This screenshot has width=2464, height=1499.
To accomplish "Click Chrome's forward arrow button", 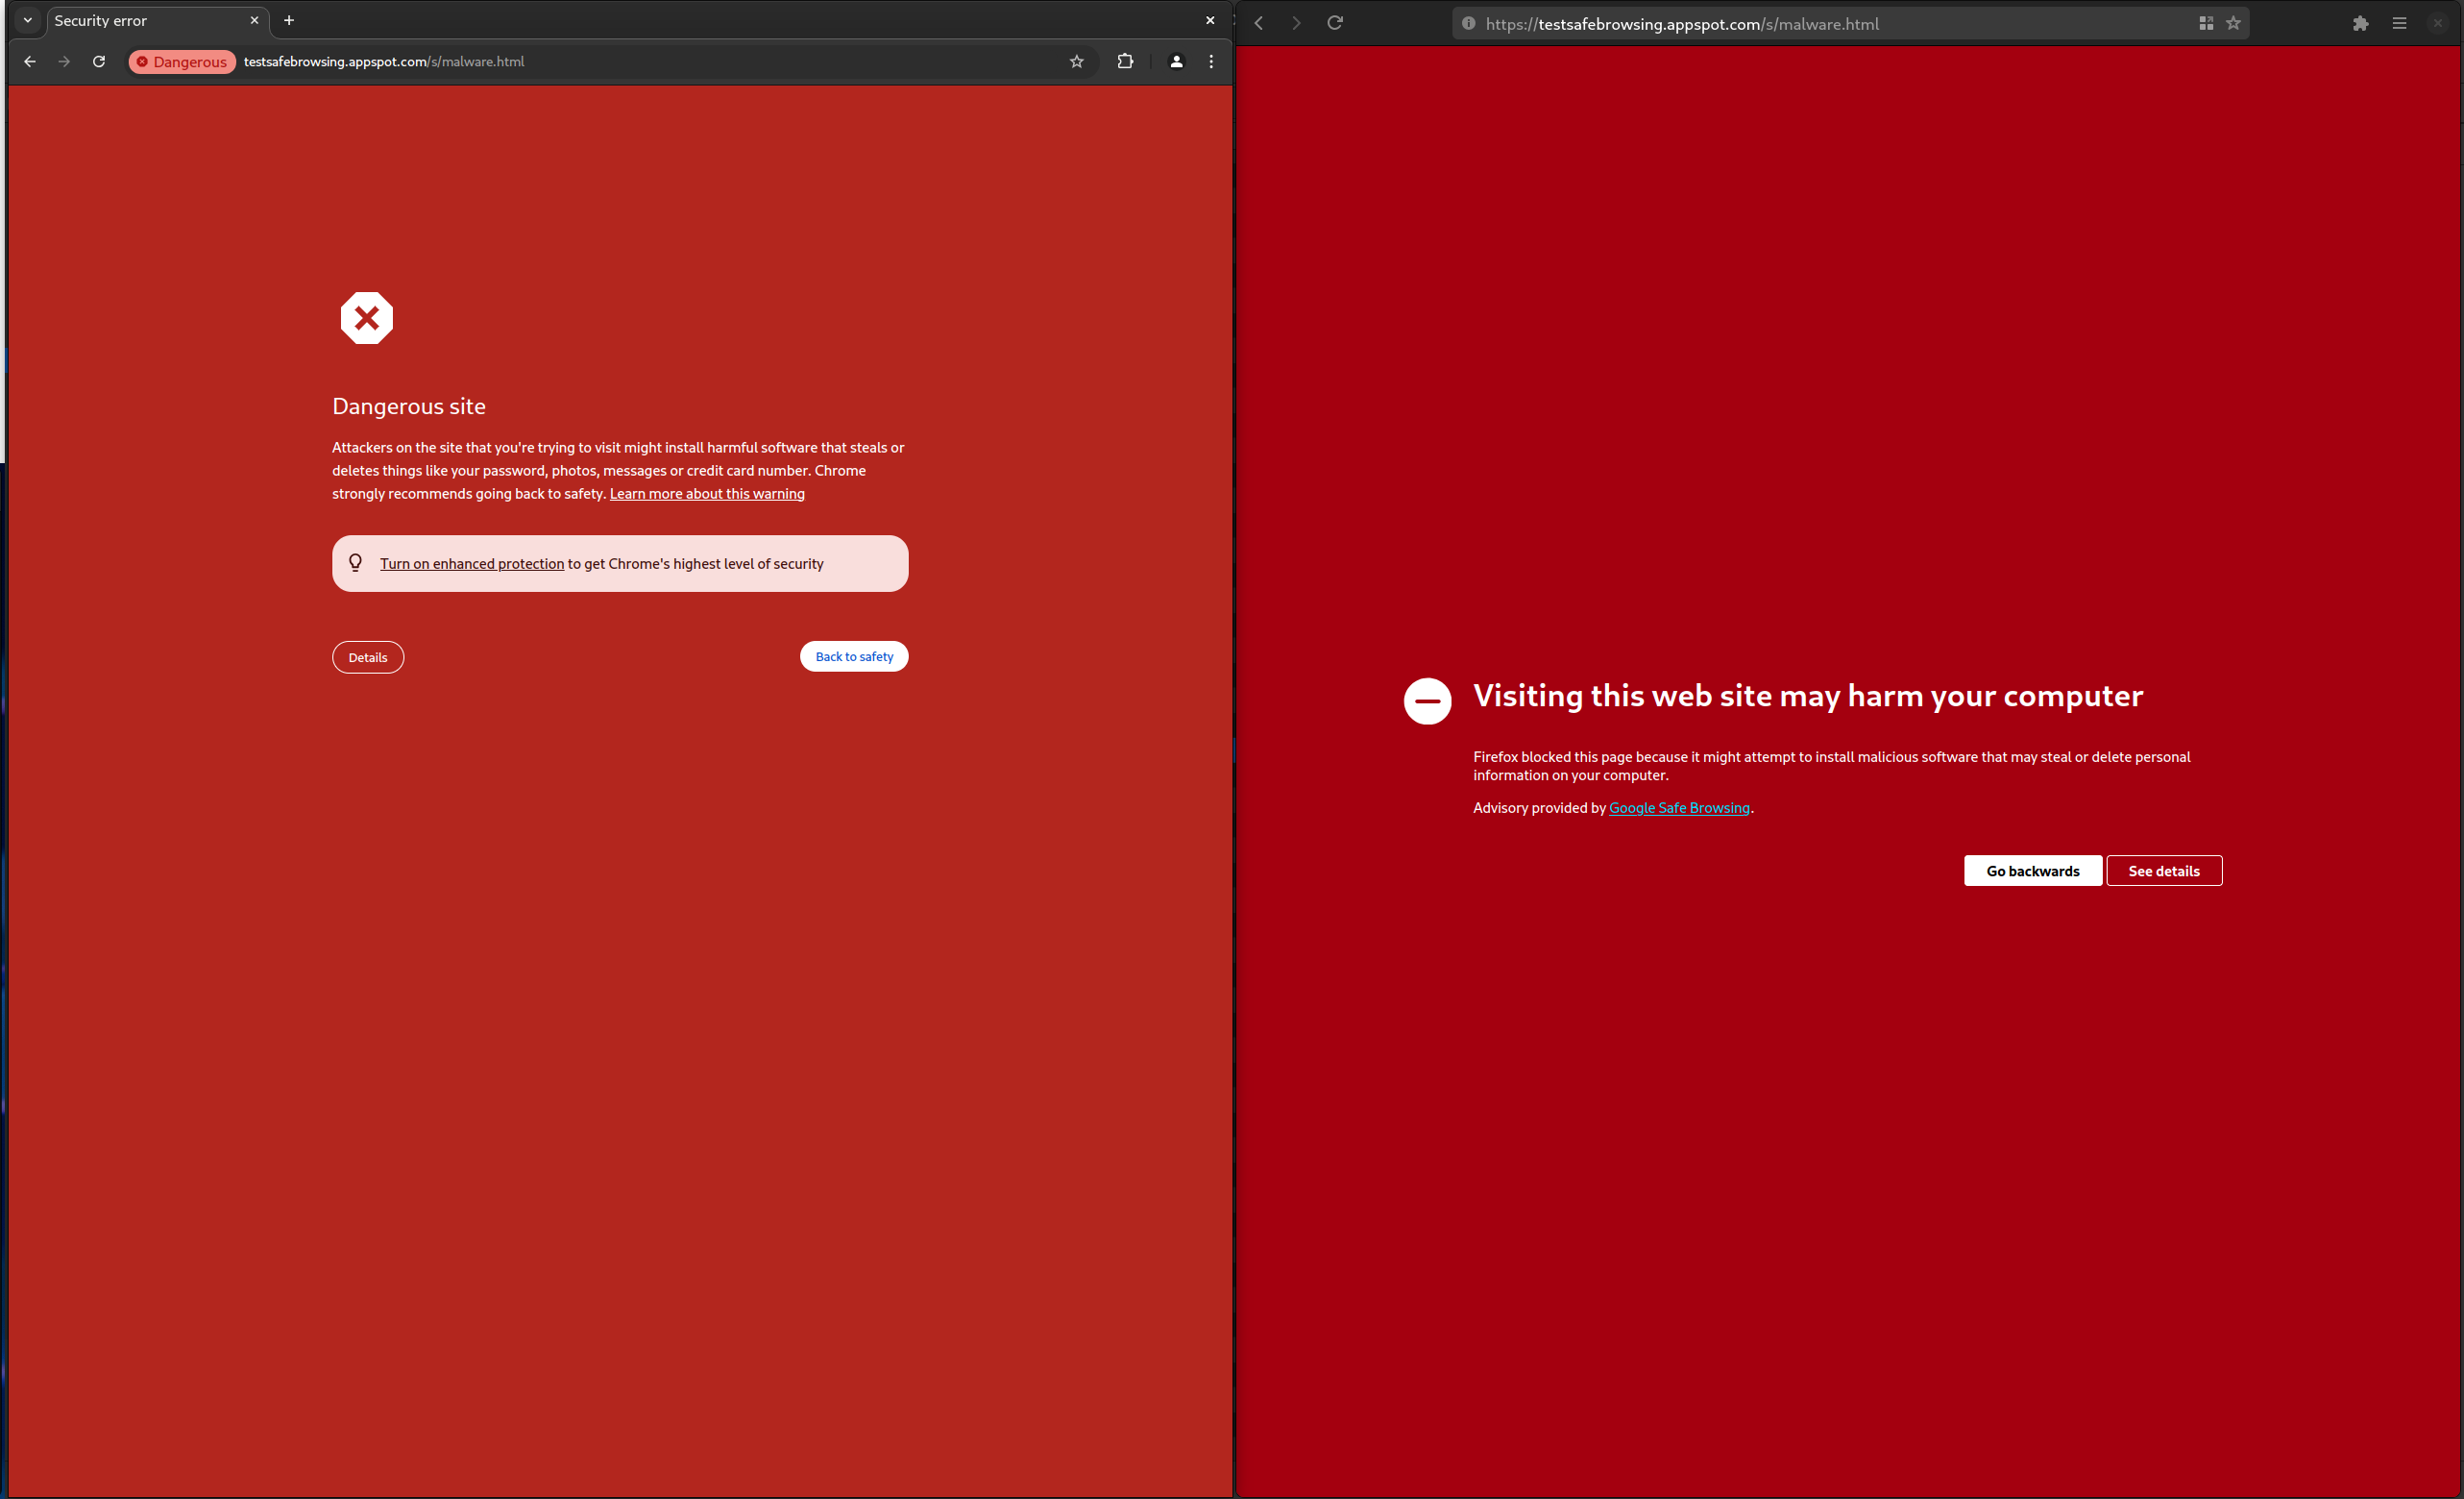I will [x=64, y=61].
